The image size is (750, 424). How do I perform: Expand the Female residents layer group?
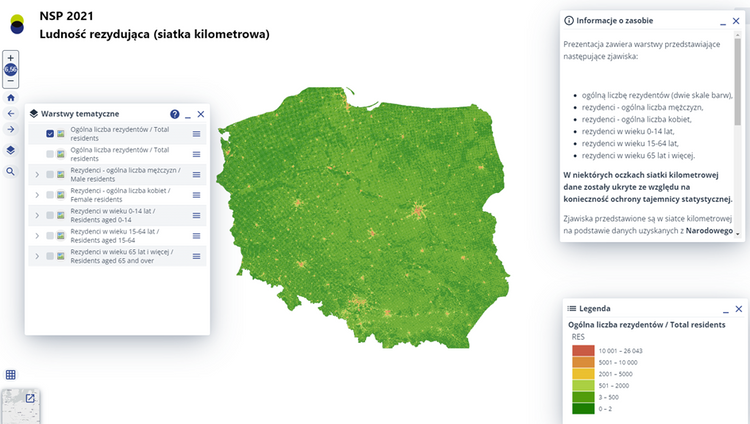click(37, 195)
